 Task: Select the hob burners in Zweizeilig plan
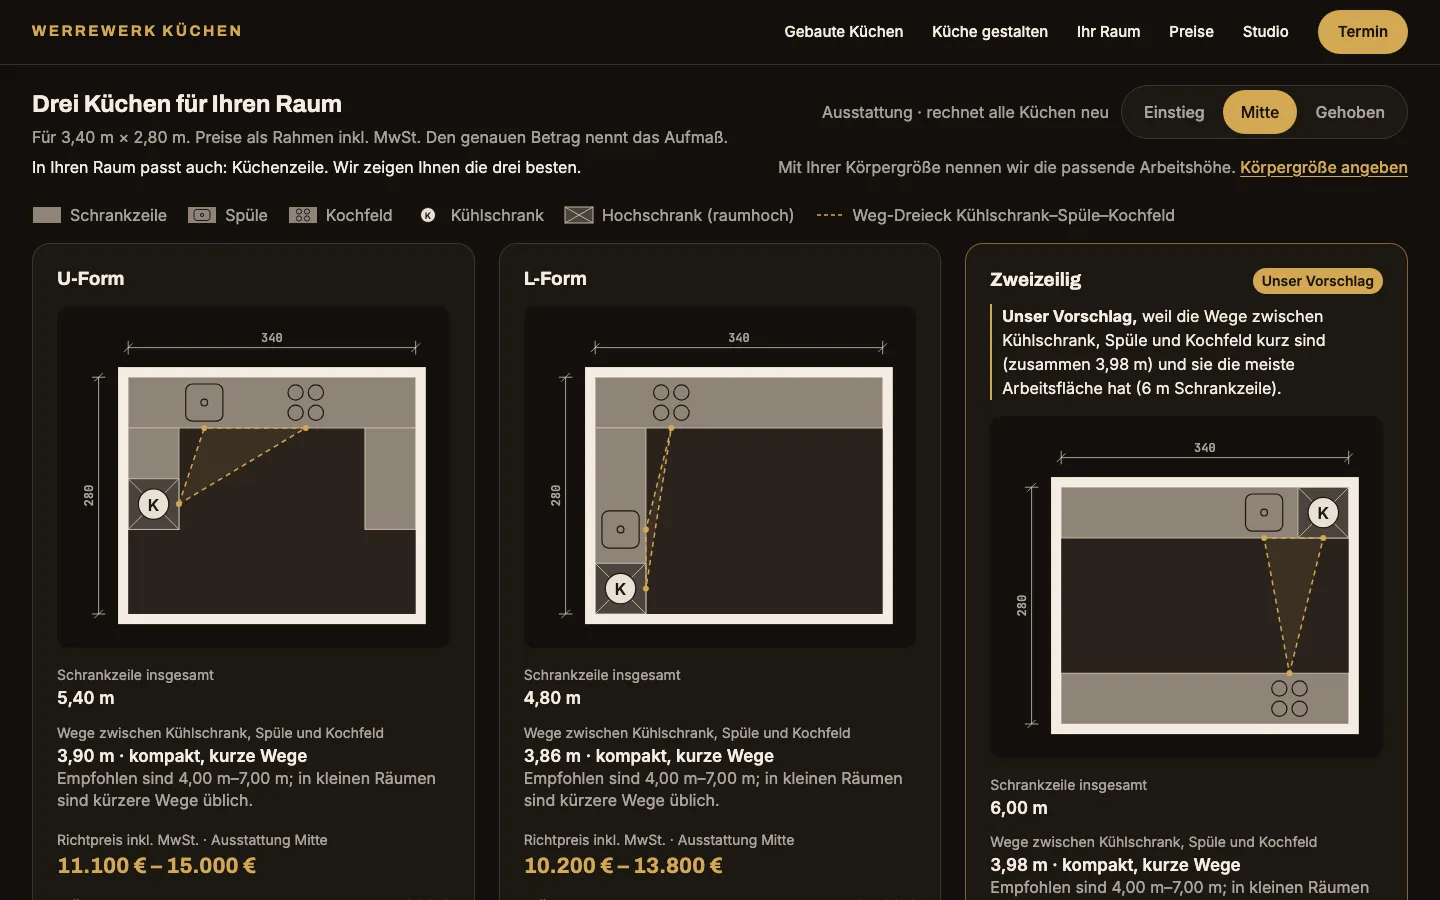click(x=1289, y=698)
